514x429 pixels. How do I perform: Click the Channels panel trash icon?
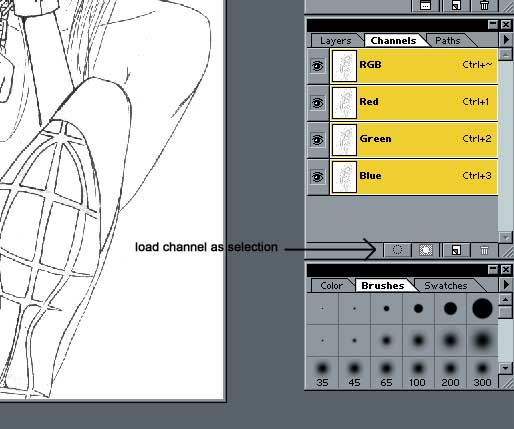(x=484, y=250)
